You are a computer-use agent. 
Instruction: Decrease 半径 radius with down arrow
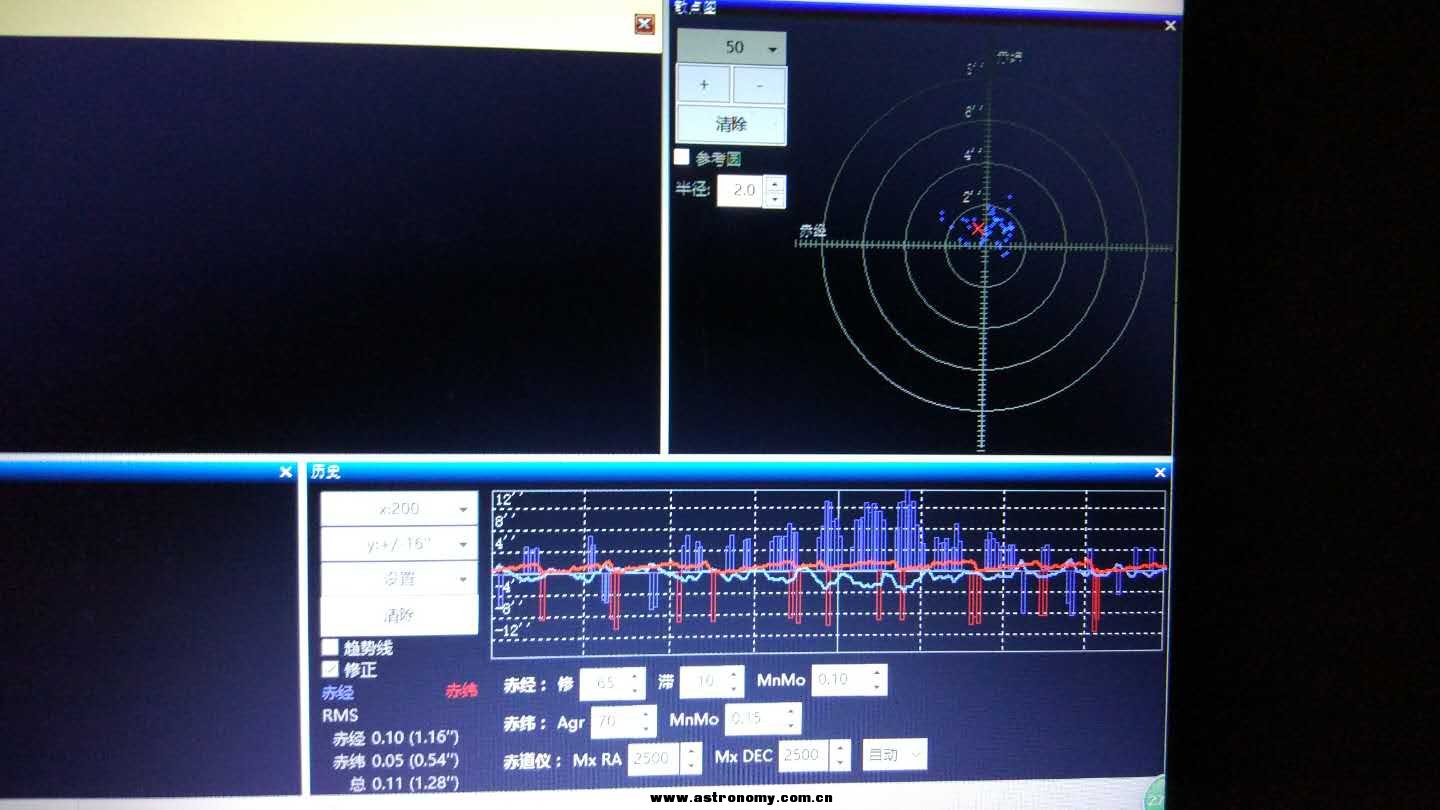coord(774,199)
